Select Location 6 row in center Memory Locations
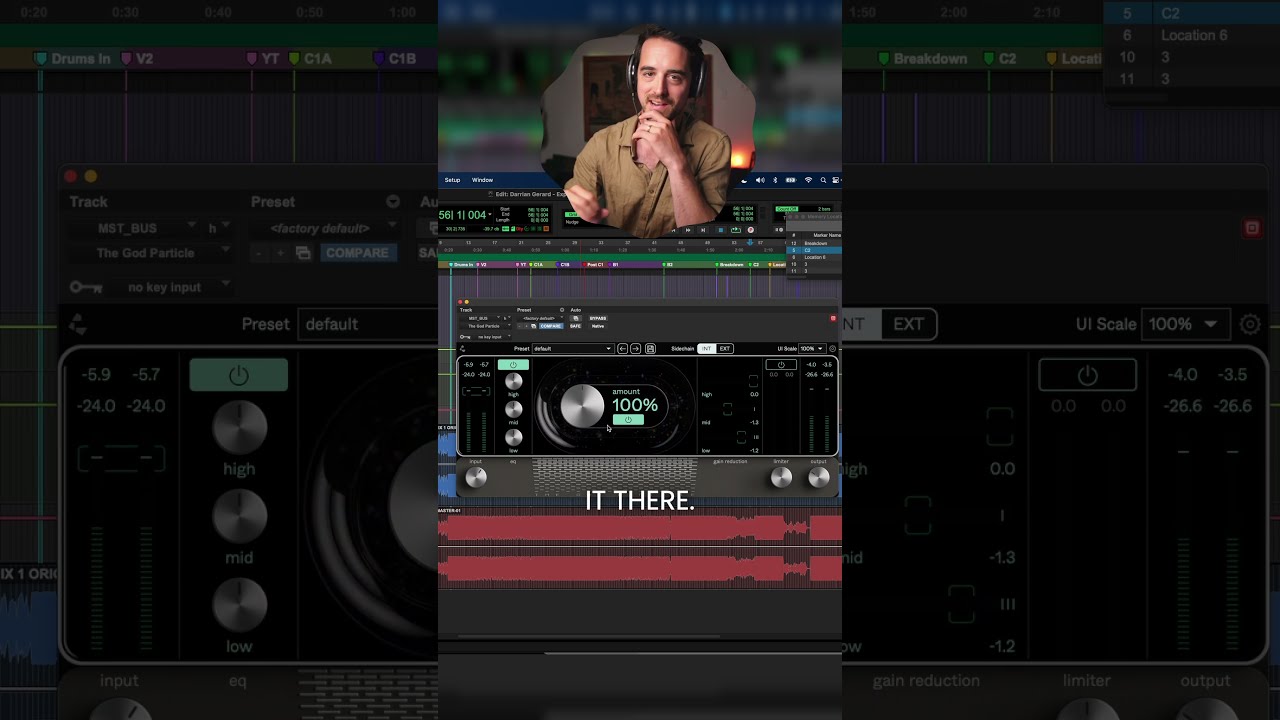 point(815,257)
